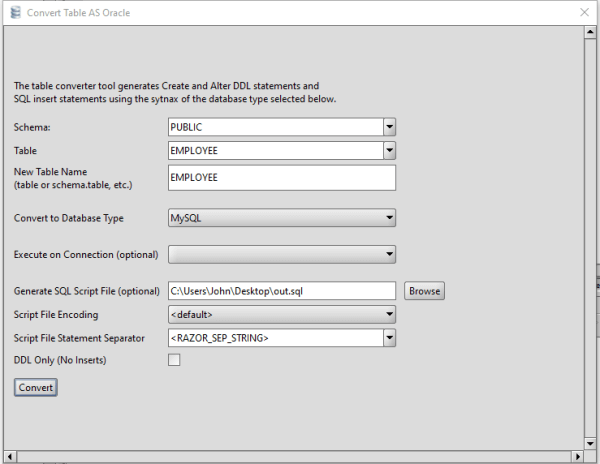This screenshot has width=600, height=464.
Task: Close the Convert Table dialog
Action: (x=584, y=12)
